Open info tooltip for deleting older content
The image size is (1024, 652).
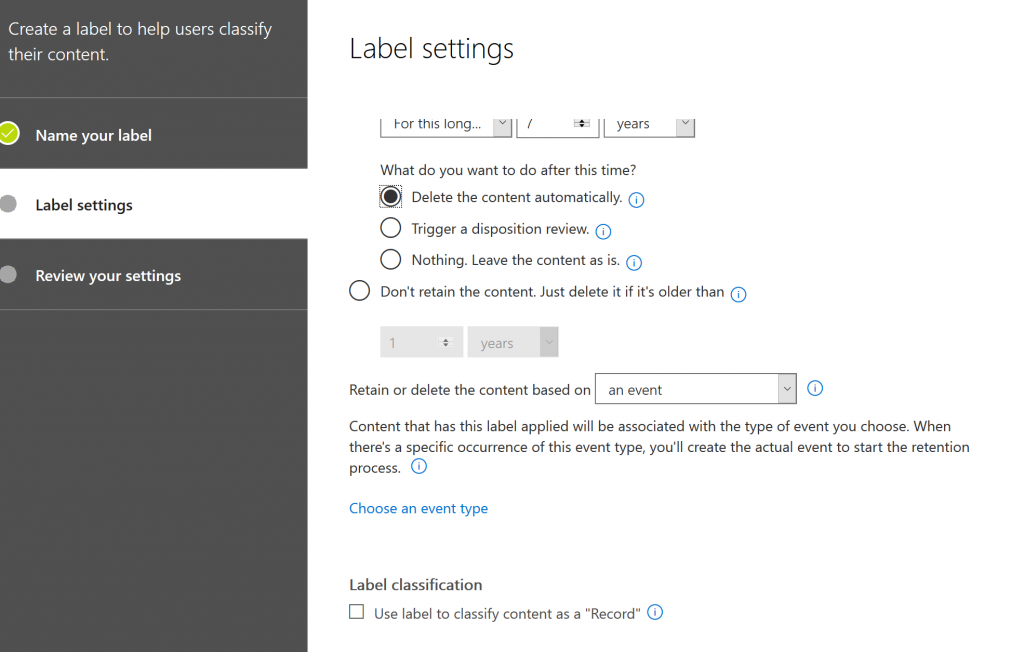[738, 294]
